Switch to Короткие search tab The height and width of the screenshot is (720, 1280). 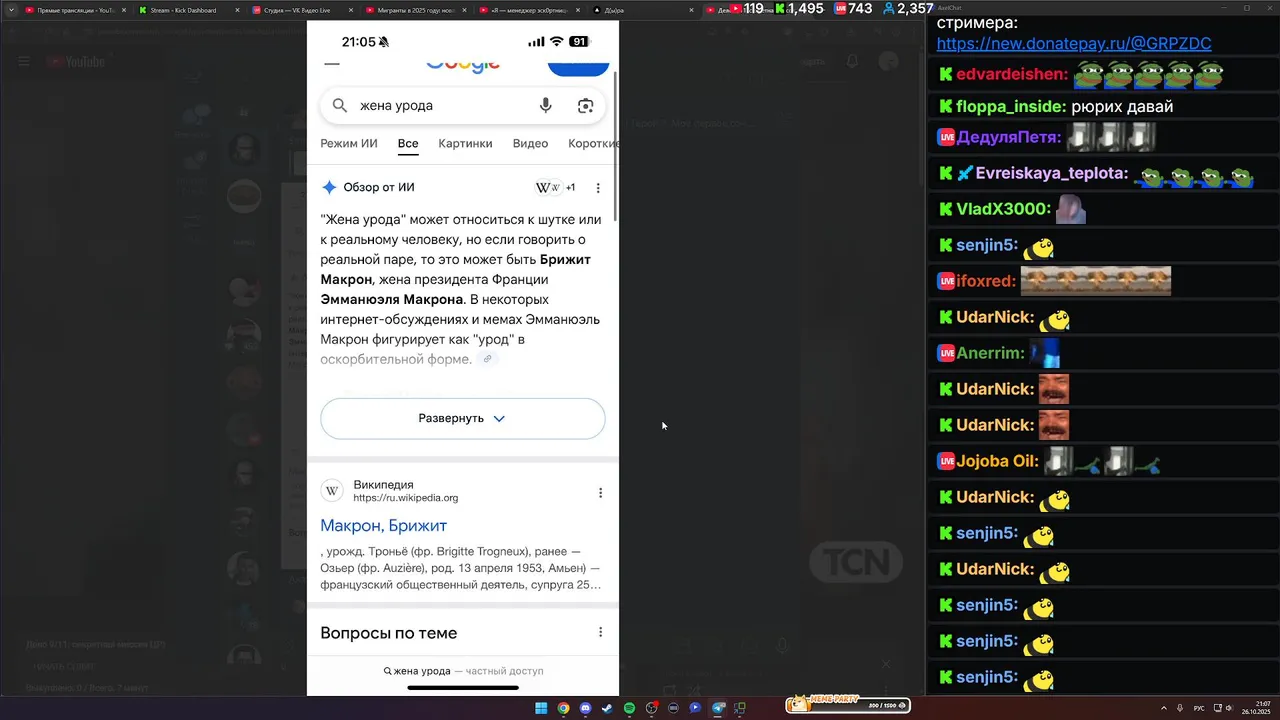click(593, 143)
